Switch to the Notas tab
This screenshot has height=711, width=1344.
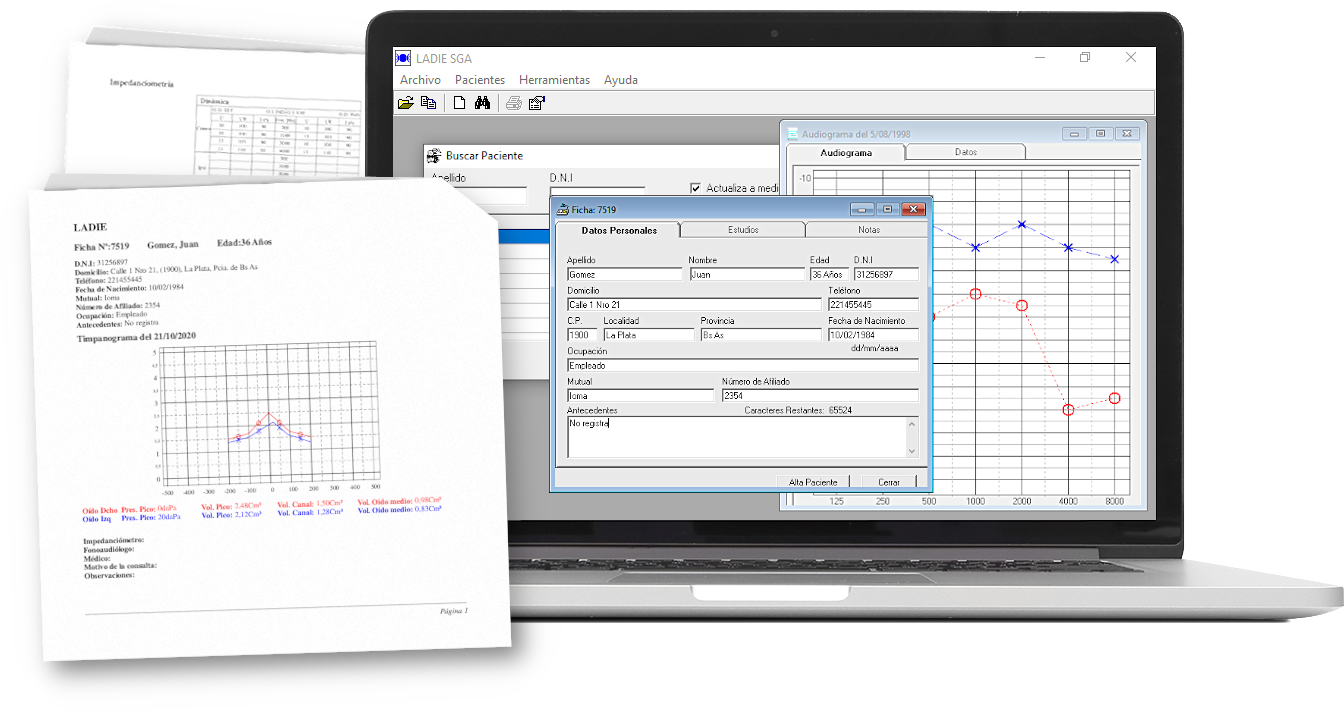(868, 230)
